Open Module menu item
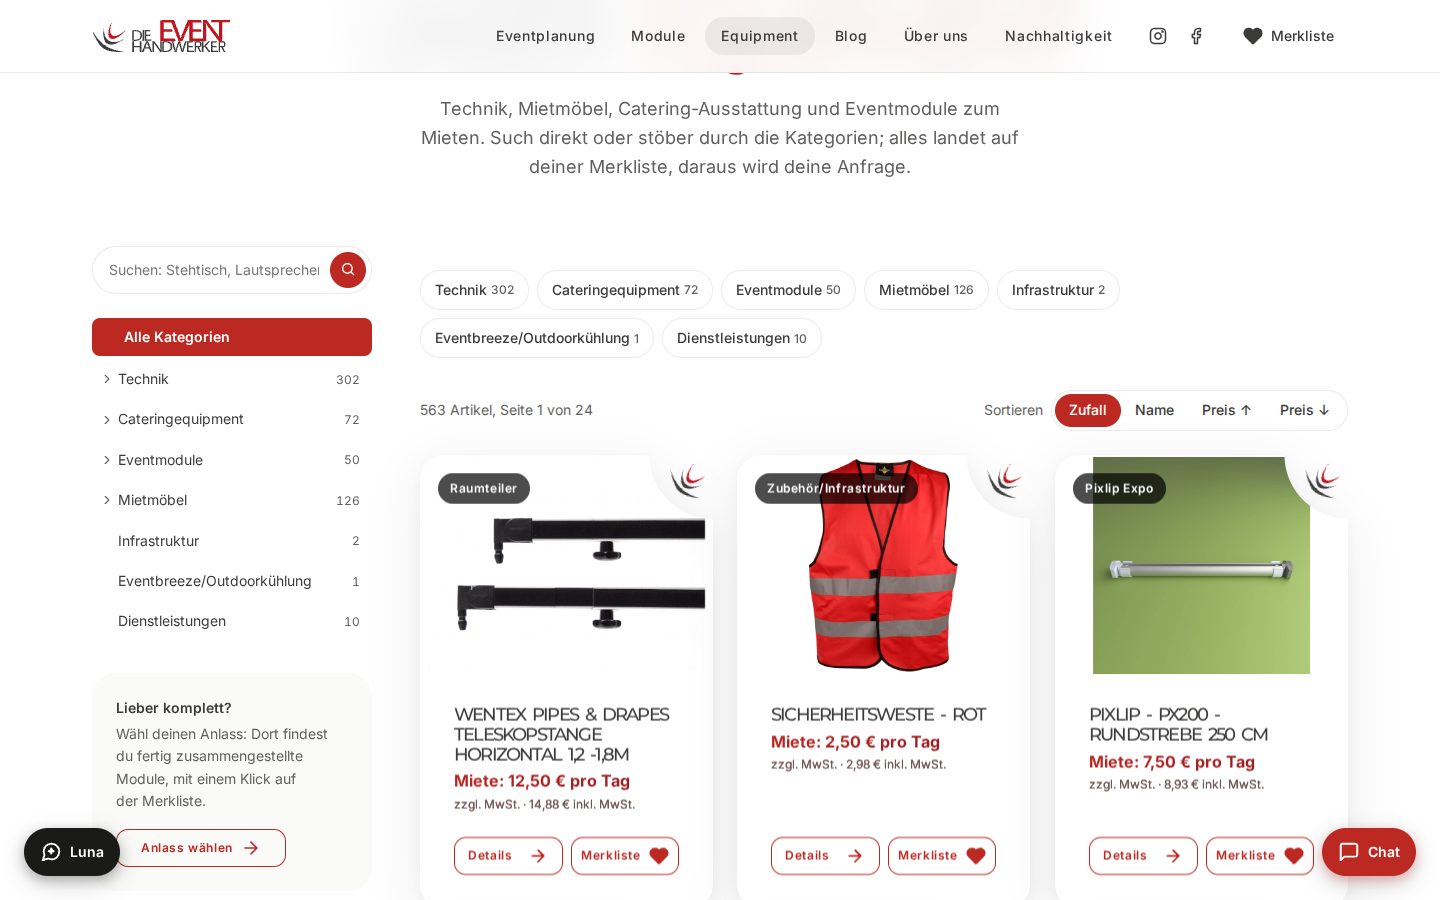This screenshot has height=900, width=1440. (658, 36)
